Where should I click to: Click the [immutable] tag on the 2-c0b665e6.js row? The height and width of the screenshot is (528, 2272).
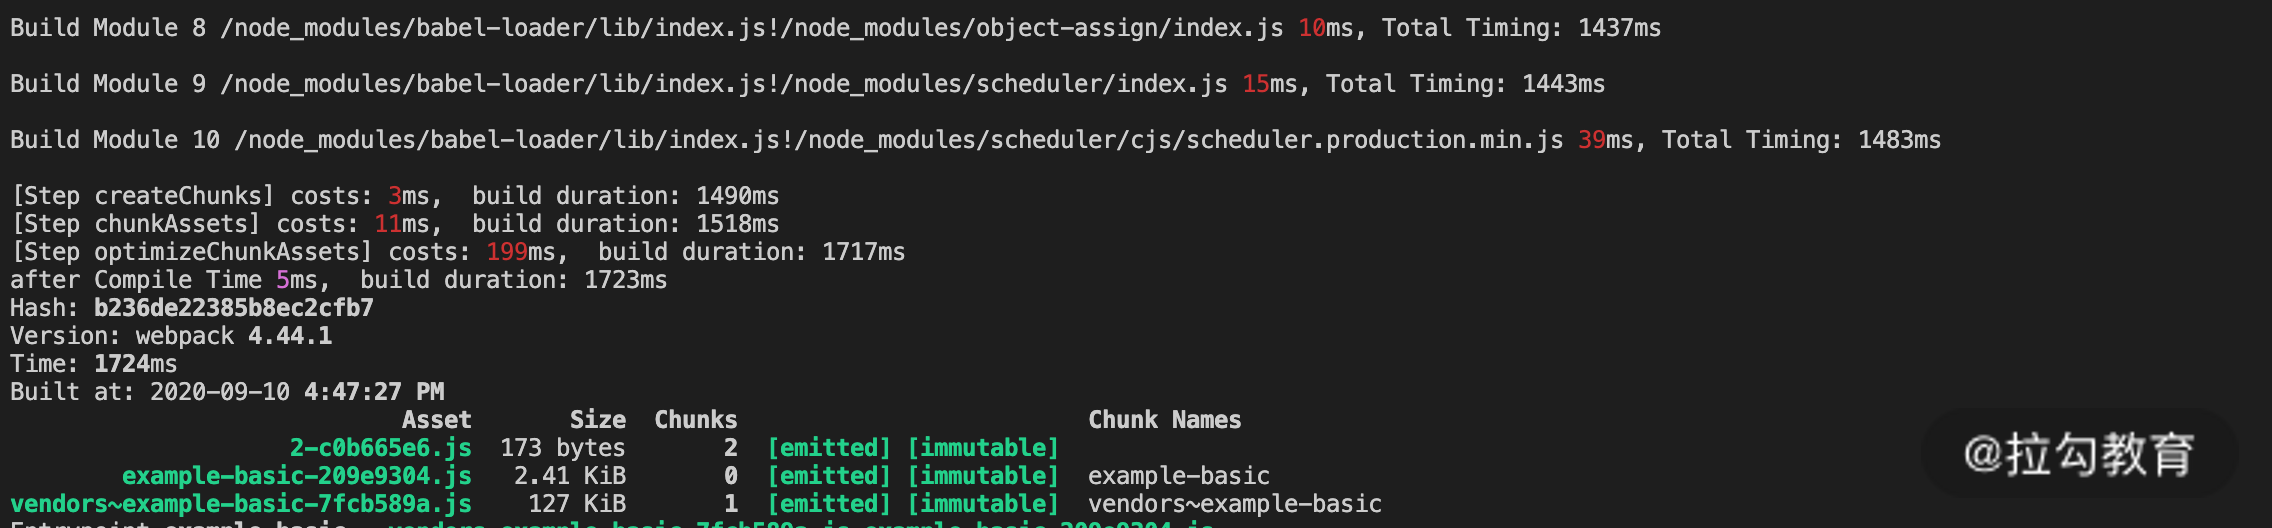click(x=982, y=448)
